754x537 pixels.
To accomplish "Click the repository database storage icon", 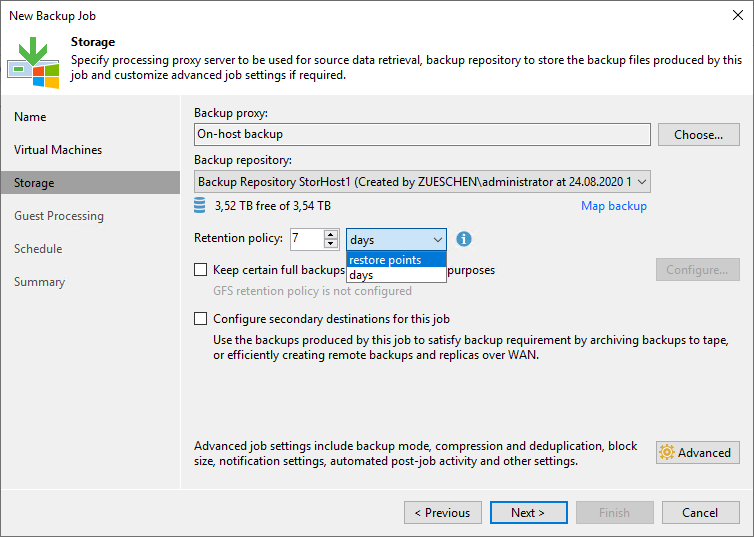I will (x=200, y=205).
